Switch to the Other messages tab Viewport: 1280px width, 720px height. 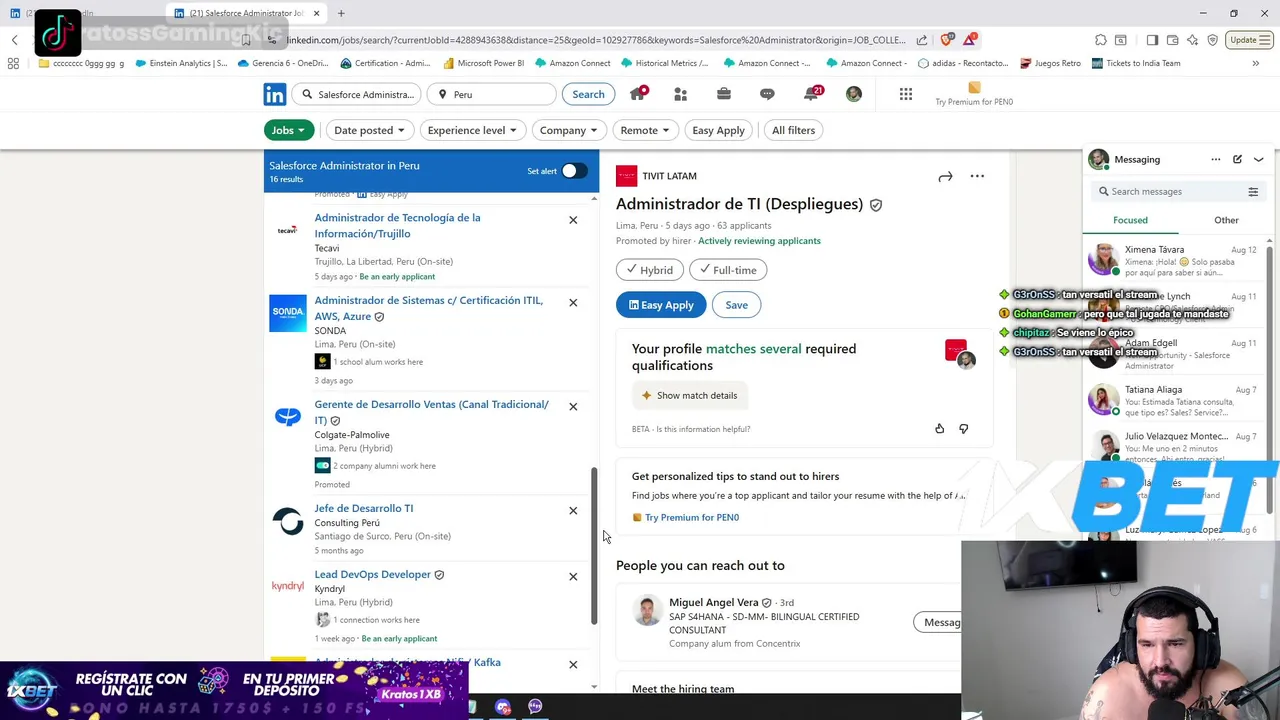tap(1226, 220)
